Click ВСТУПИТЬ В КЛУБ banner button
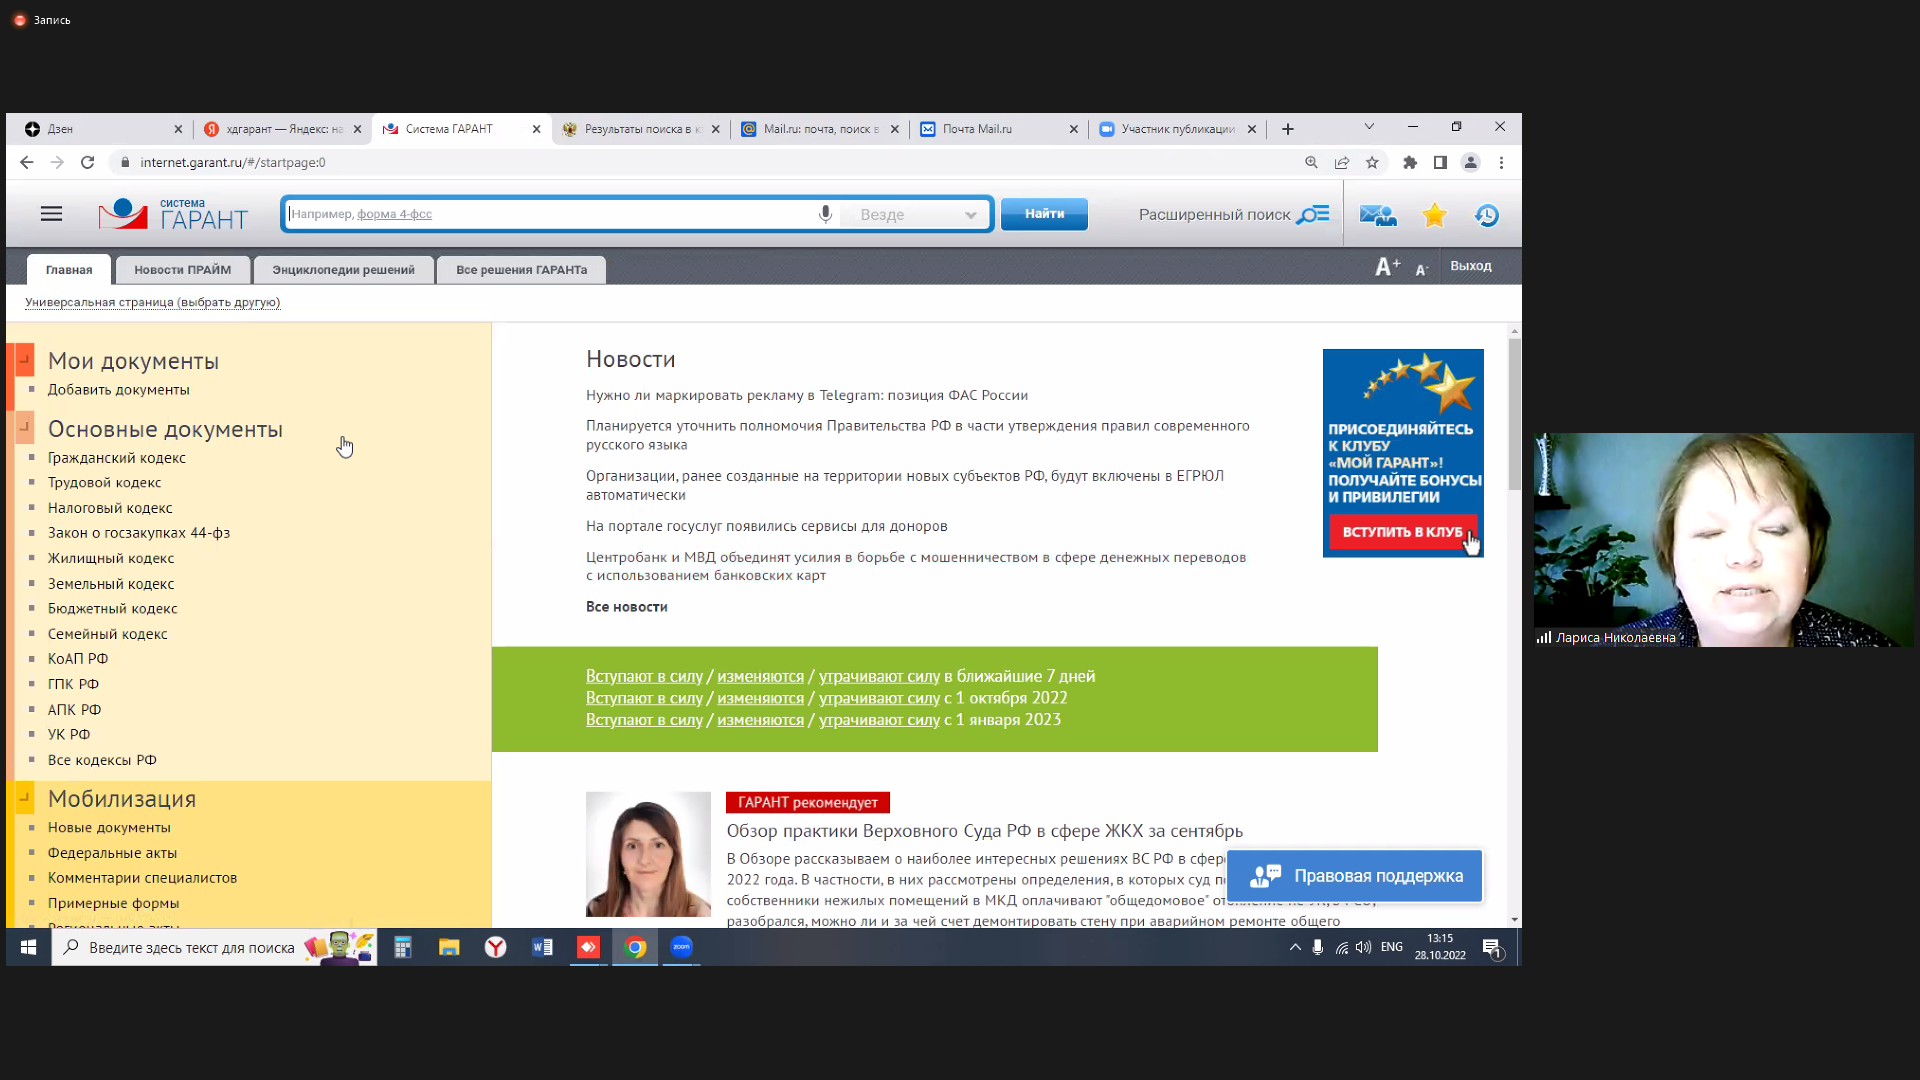 pos(1402,532)
